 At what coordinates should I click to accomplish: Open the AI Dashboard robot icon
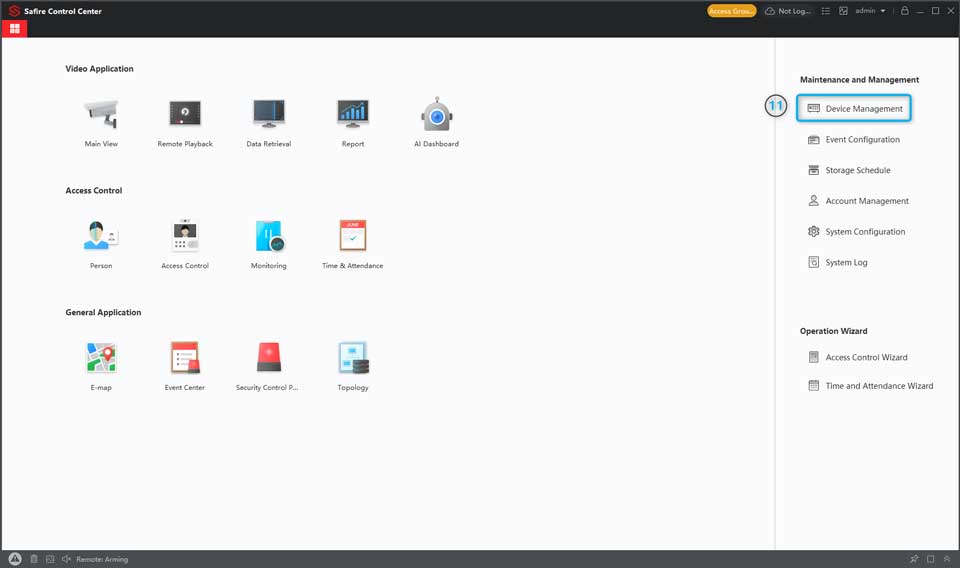coord(436,115)
